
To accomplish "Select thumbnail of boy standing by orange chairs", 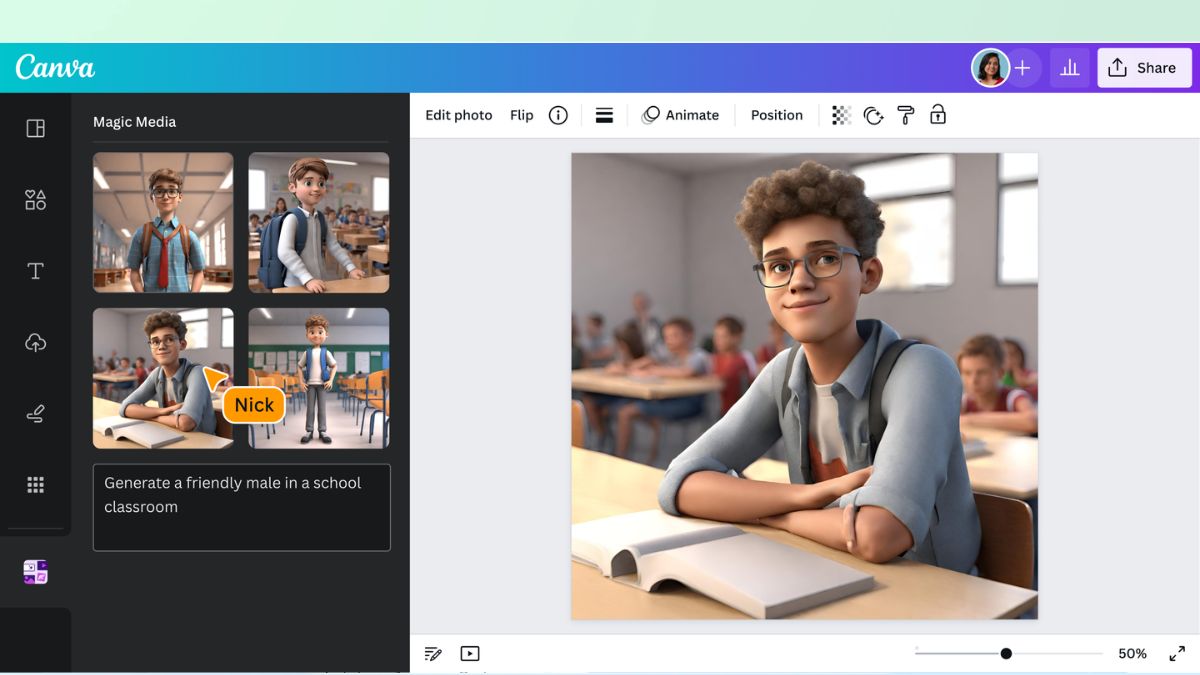I will pos(319,378).
